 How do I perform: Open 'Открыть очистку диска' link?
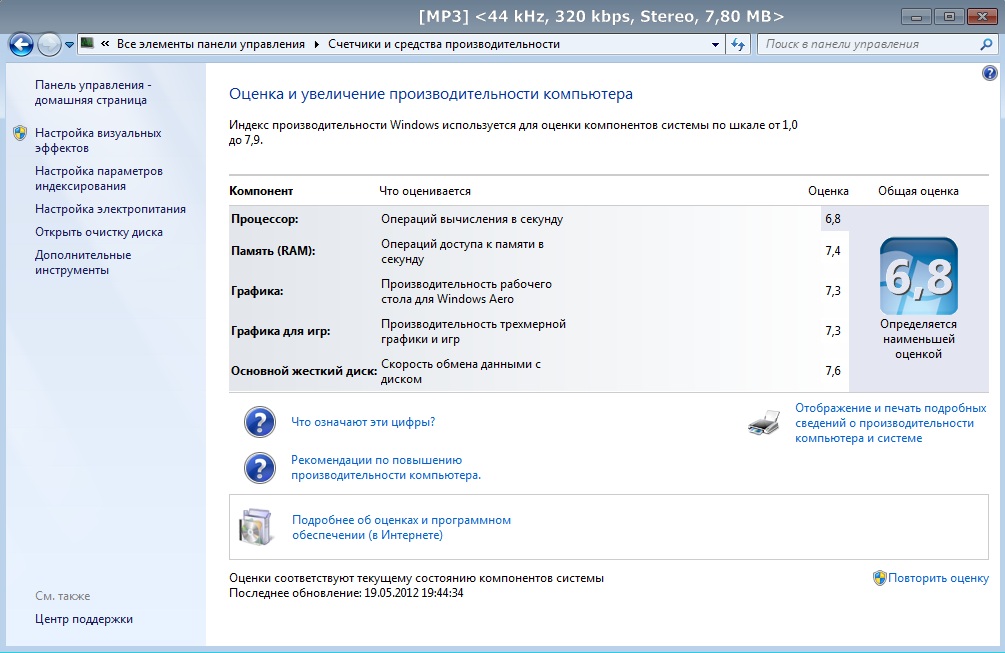pos(99,232)
